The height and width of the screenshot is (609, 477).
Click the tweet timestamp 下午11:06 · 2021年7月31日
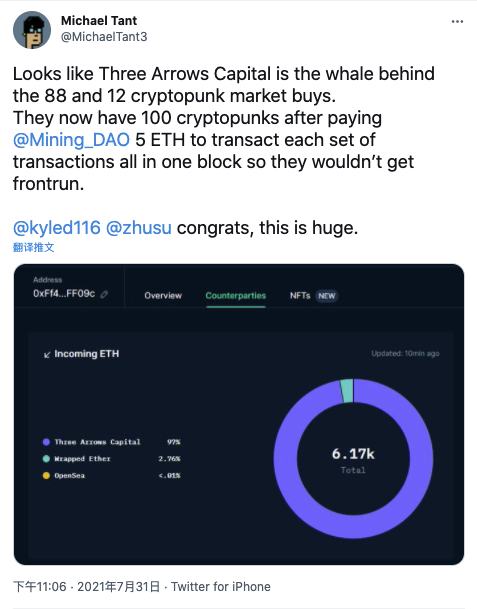point(86,586)
